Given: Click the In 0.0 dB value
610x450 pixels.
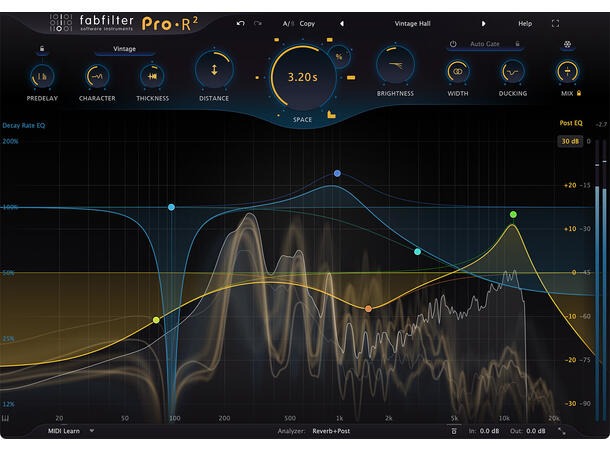Looking at the screenshot, I should pyautogui.click(x=489, y=431).
